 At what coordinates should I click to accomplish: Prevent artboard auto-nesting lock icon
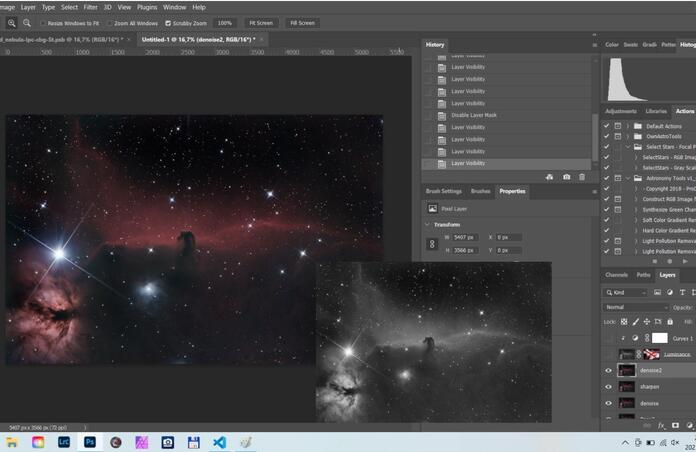(658, 321)
